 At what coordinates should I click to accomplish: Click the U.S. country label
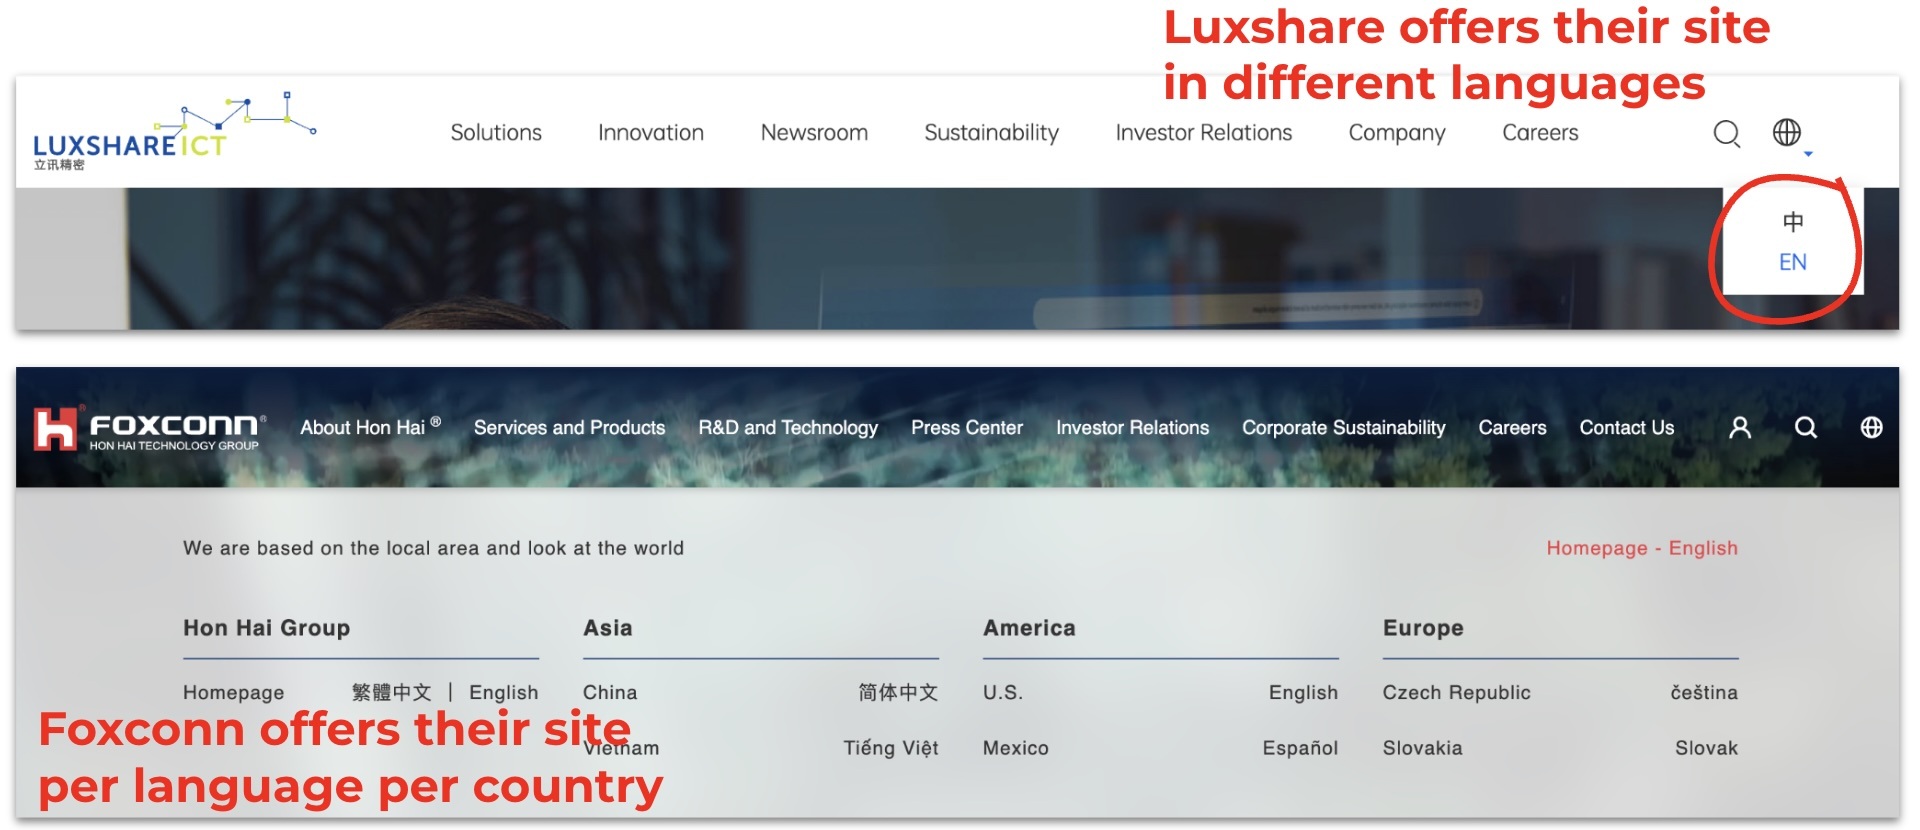1003,692
